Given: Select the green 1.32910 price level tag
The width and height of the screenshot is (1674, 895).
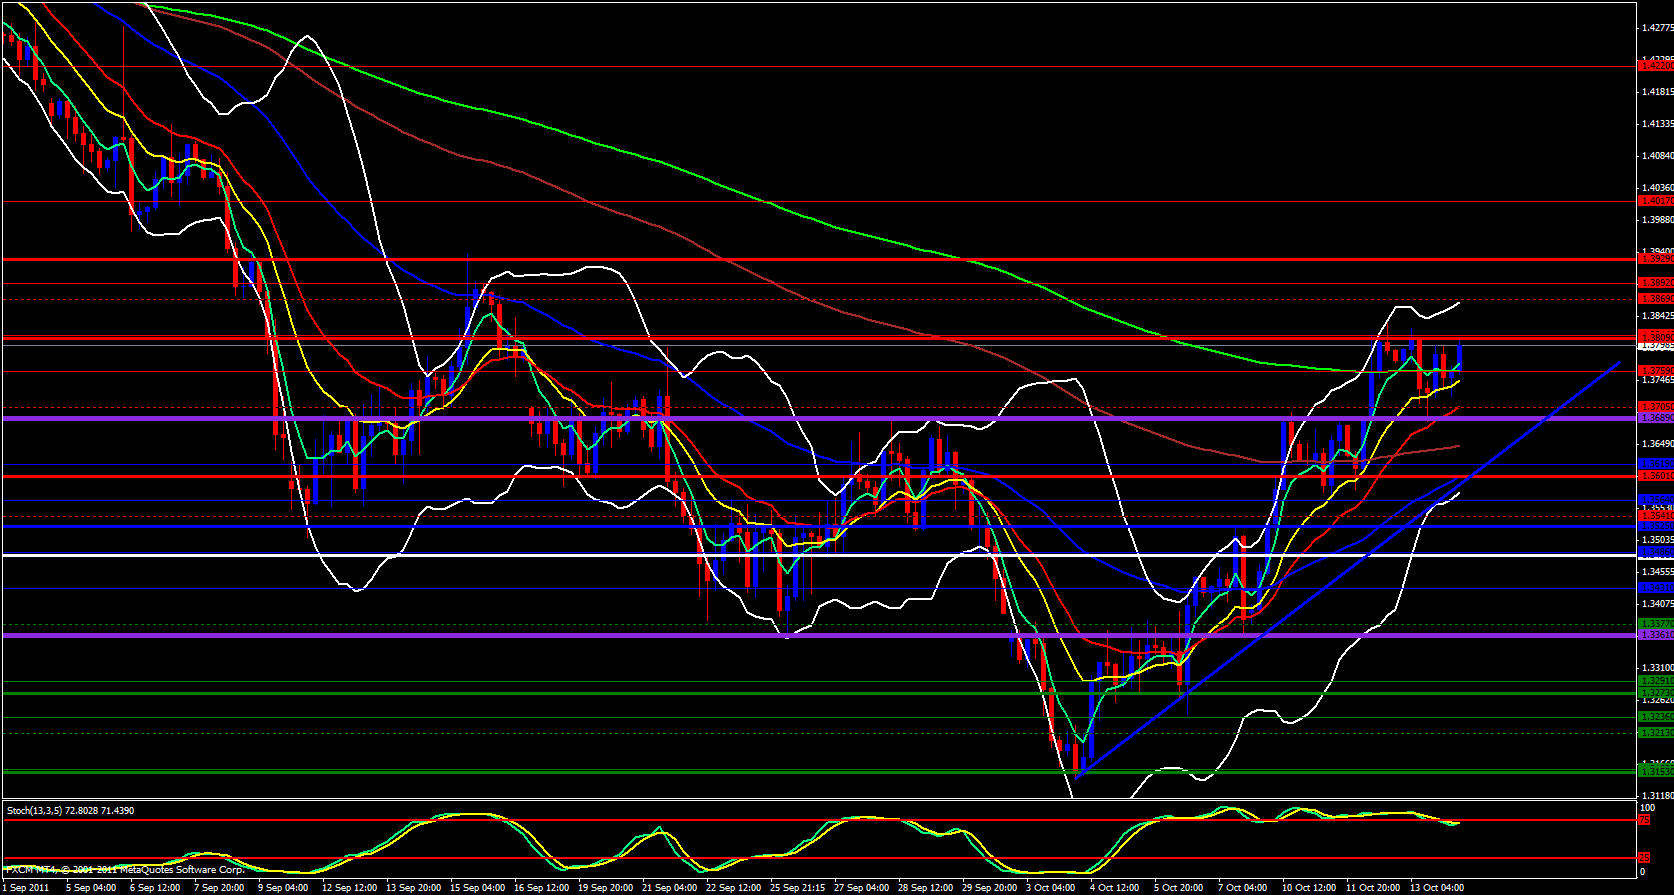Looking at the screenshot, I should tap(1655, 681).
